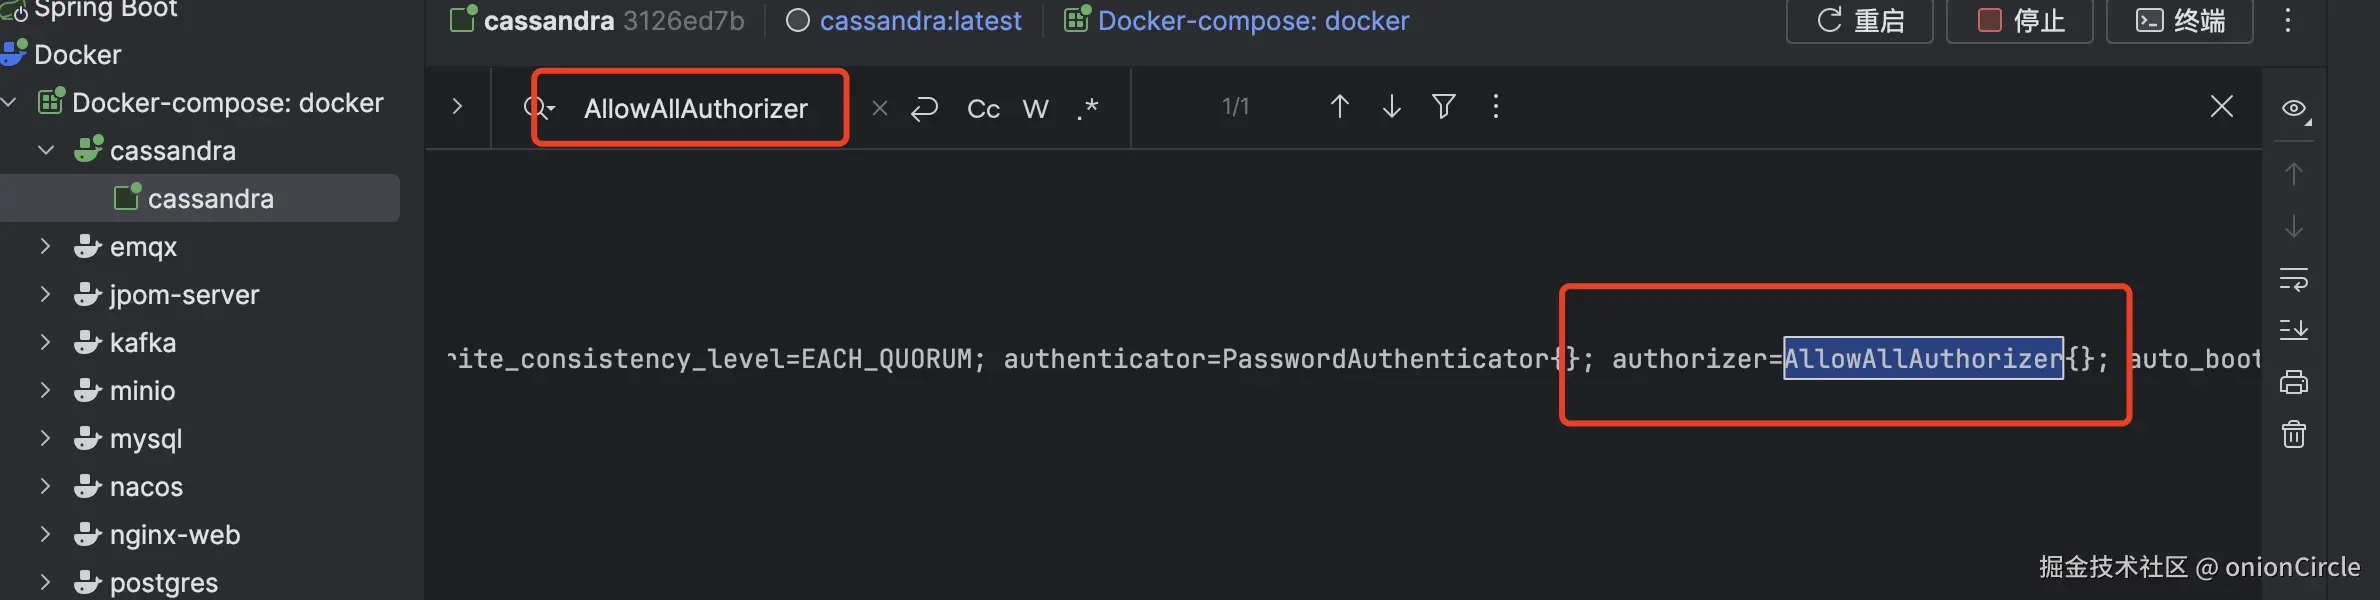Insert new line in search field

pyautogui.click(x=924, y=108)
